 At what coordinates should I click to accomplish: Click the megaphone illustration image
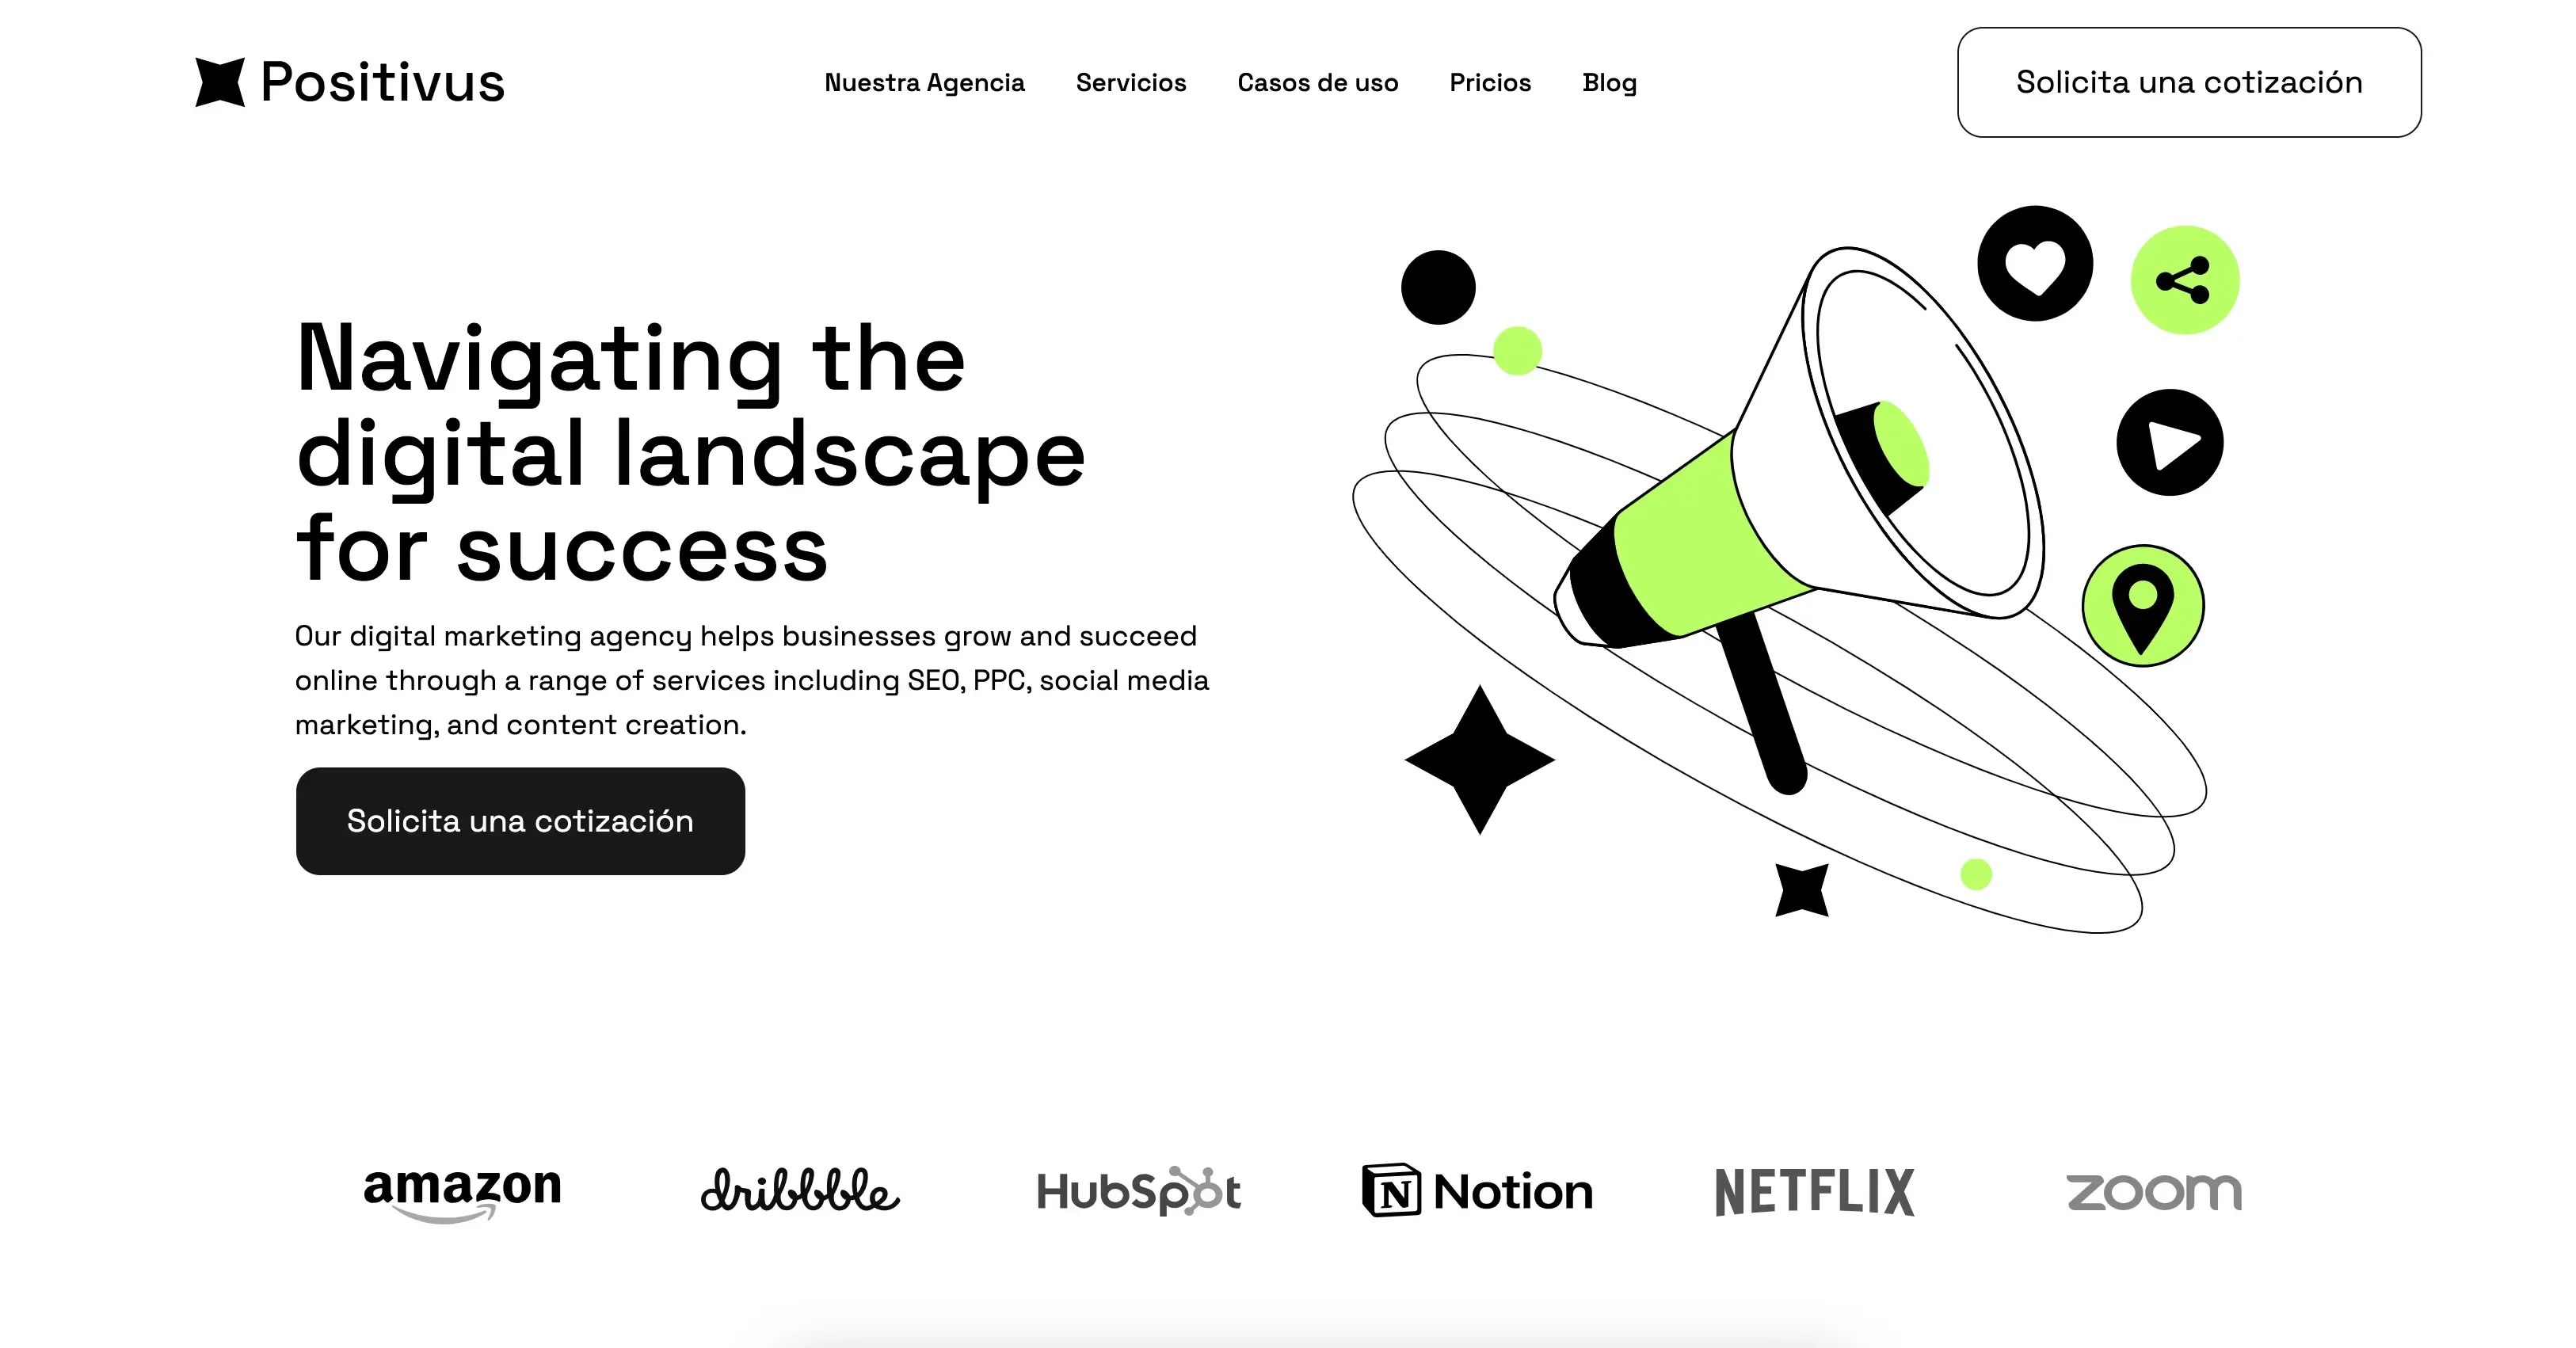coord(1789,580)
